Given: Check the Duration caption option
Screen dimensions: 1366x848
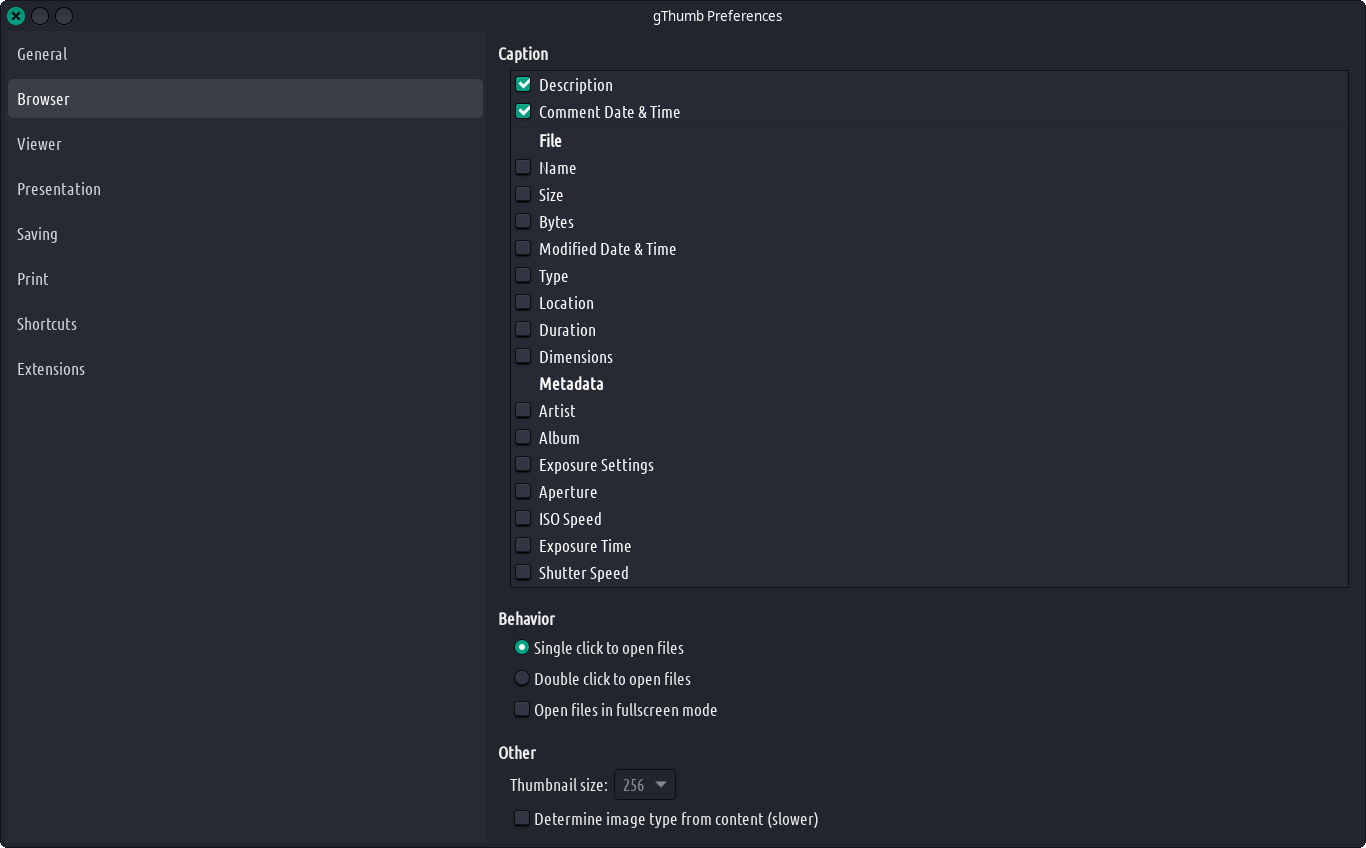Looking at the screenshot, I should [x=523, y=329].
